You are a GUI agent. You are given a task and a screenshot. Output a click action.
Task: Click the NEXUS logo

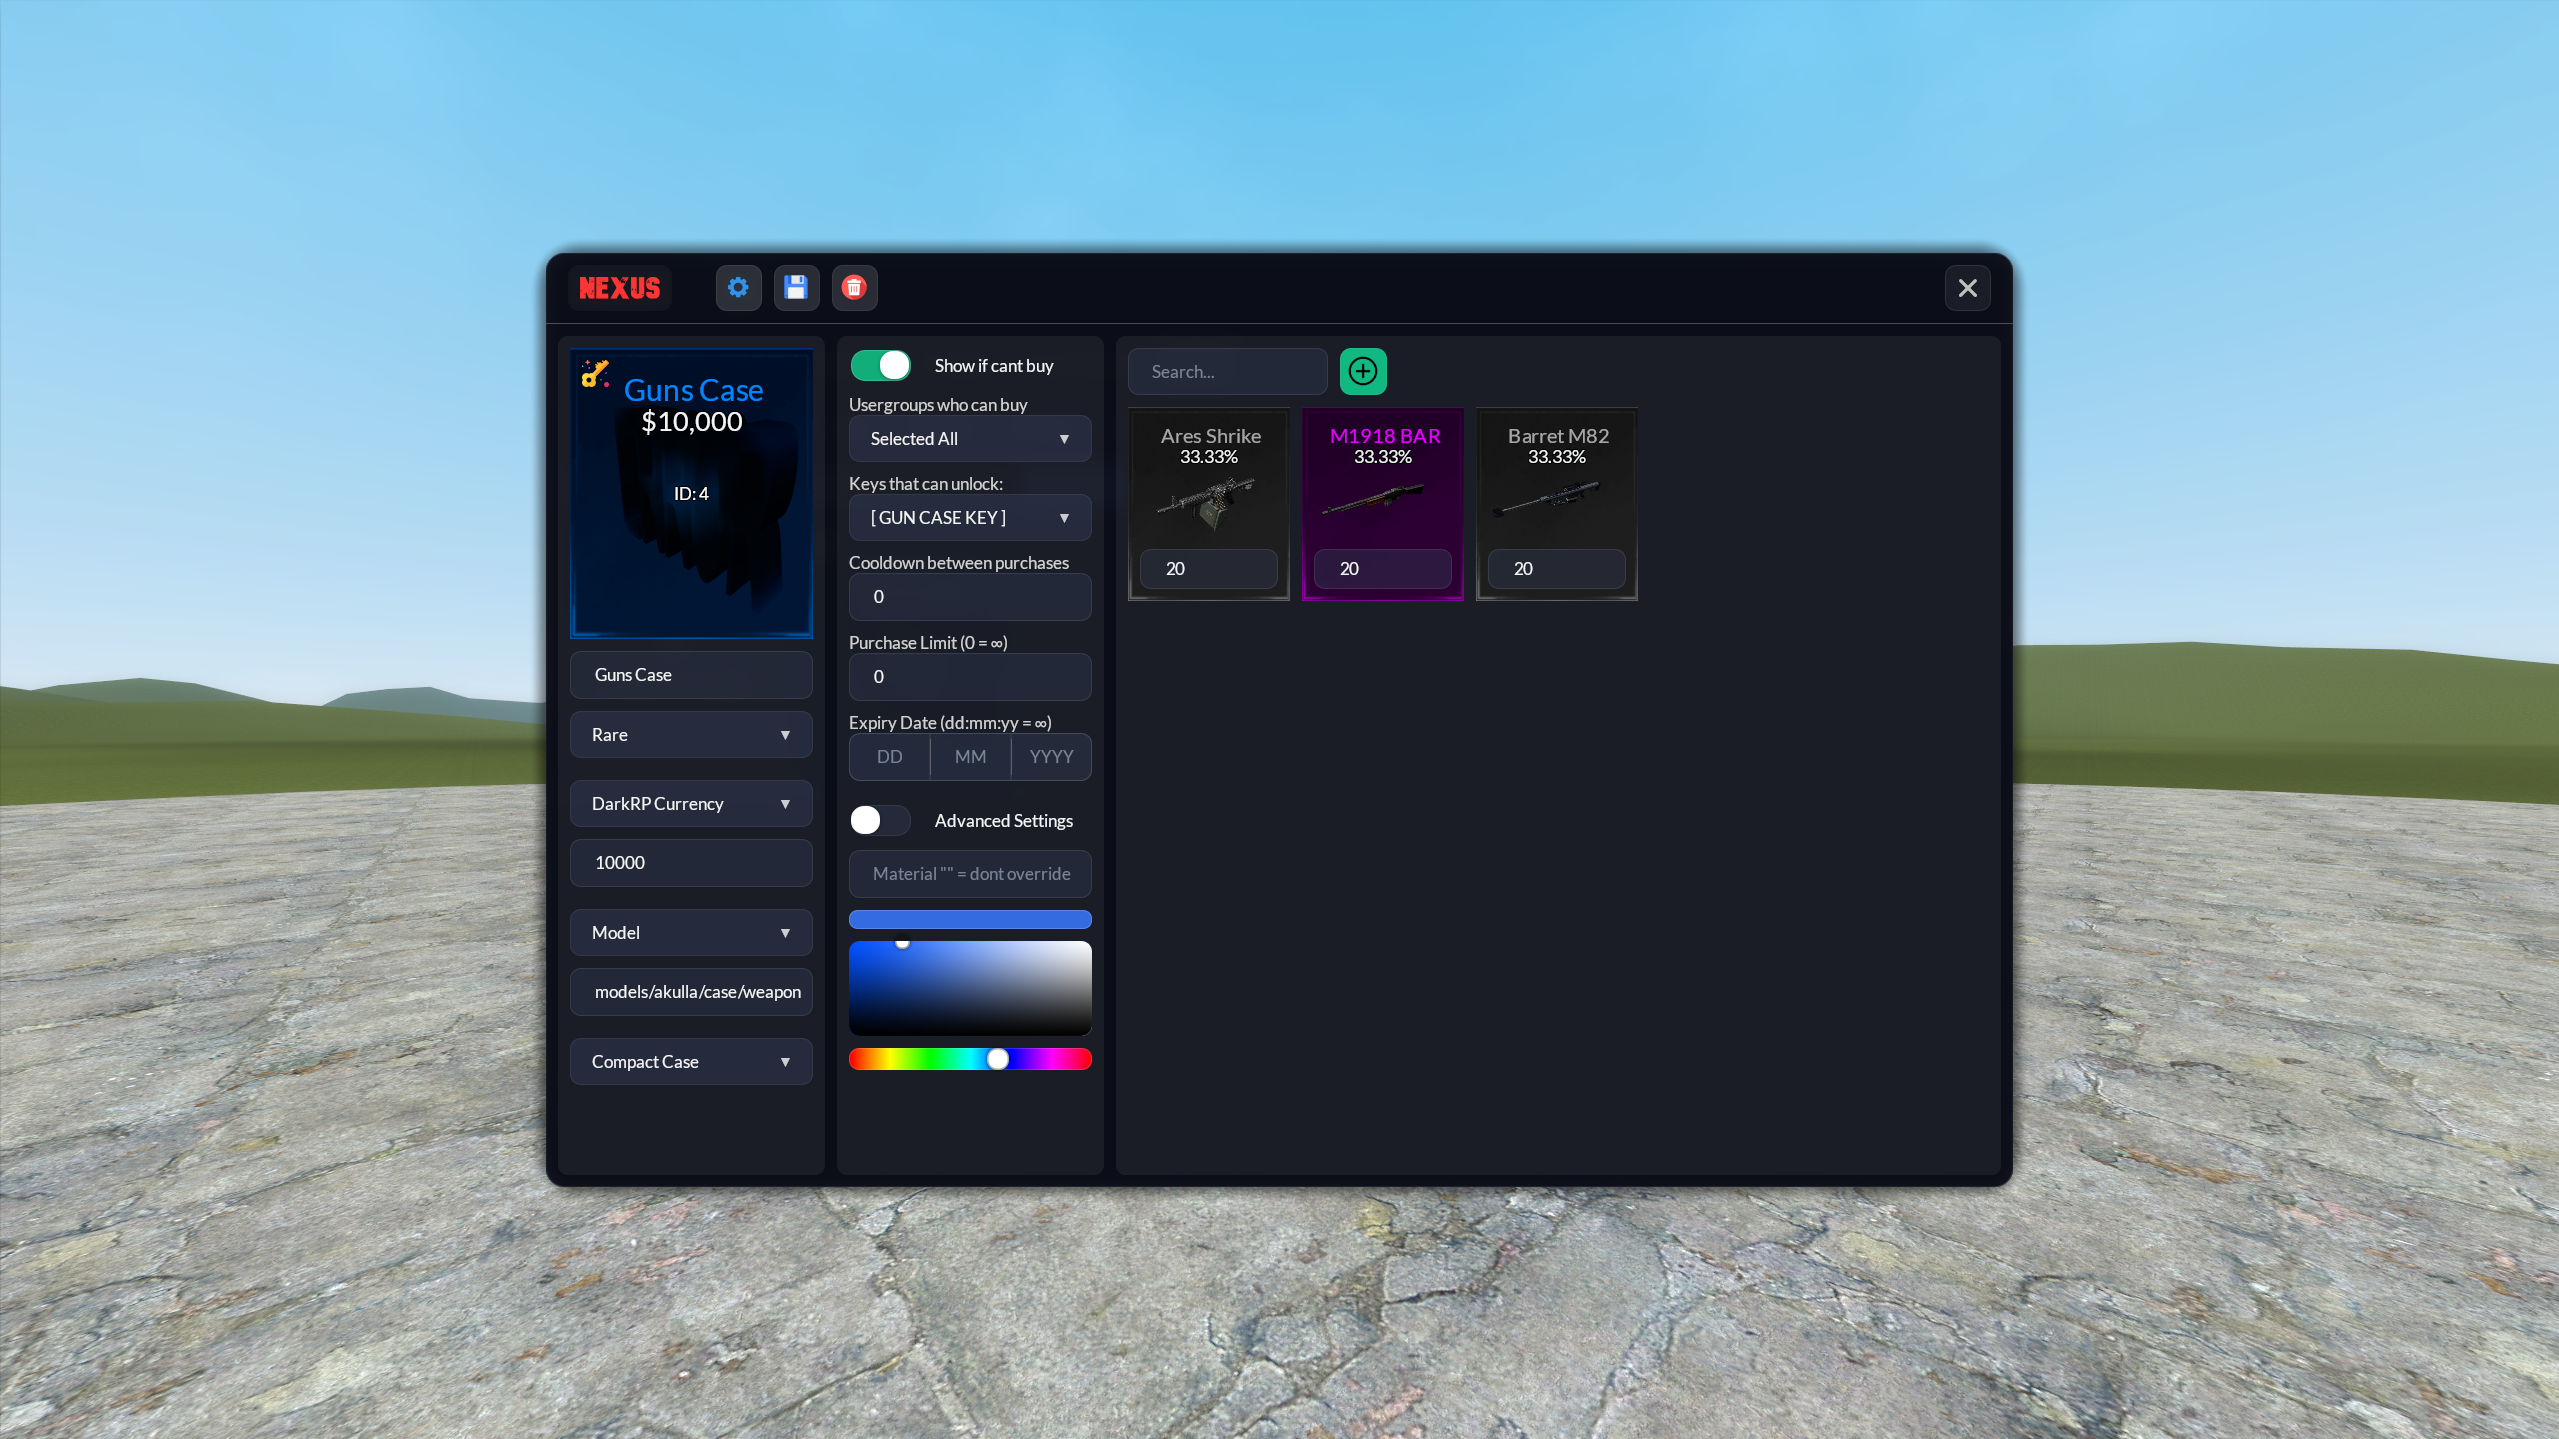[x=620, y=288]
